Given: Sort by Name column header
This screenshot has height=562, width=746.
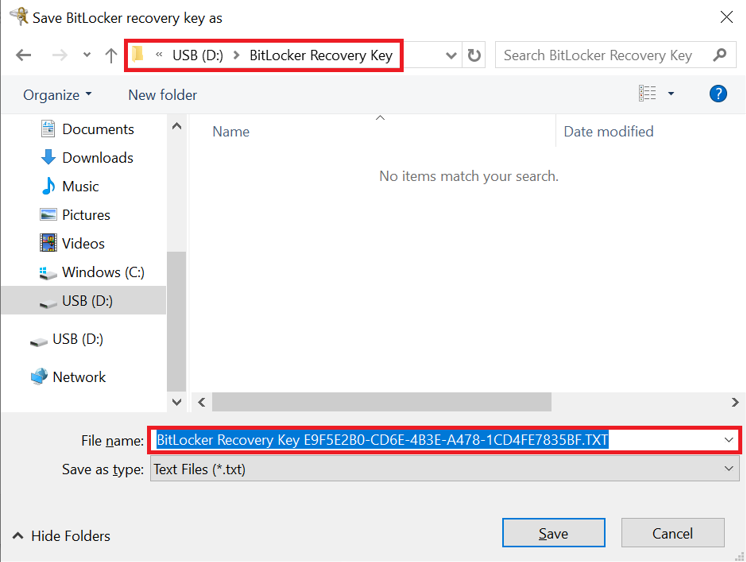Looking at the screenshot, I should click(231, 131).
